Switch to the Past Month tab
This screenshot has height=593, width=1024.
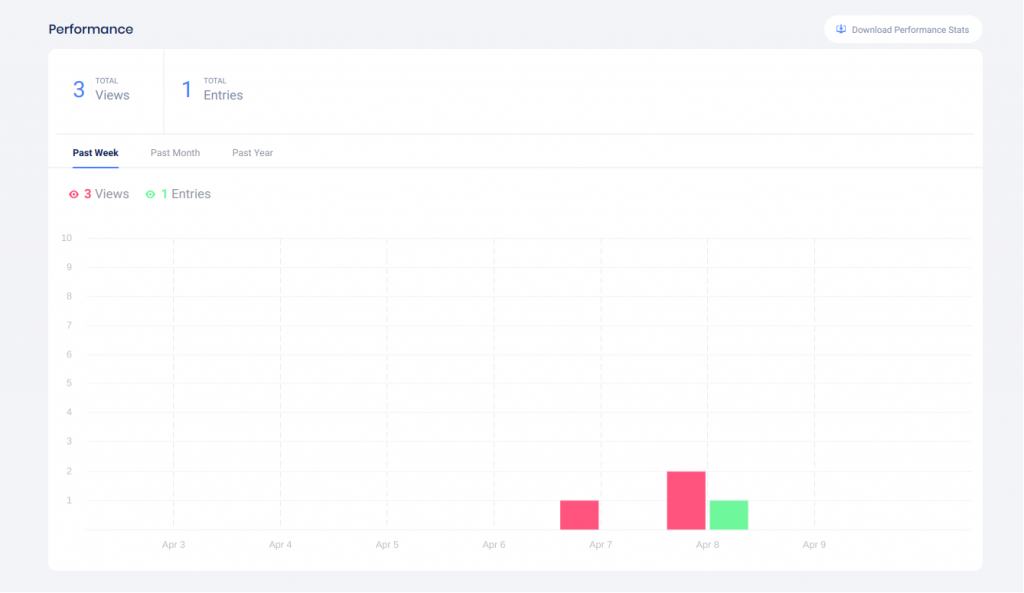coord(175,153)
